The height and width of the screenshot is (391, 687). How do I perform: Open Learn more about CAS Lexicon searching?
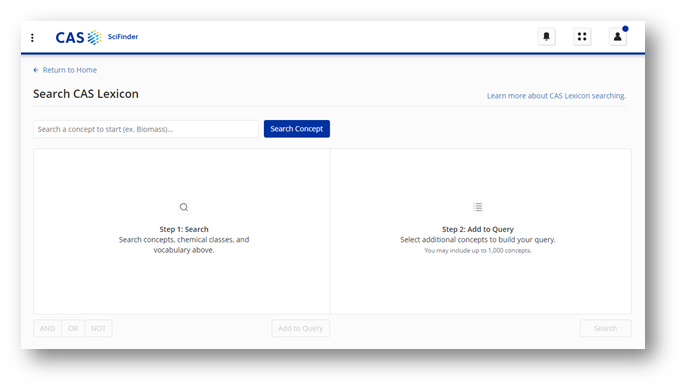(x=556, y=96)
